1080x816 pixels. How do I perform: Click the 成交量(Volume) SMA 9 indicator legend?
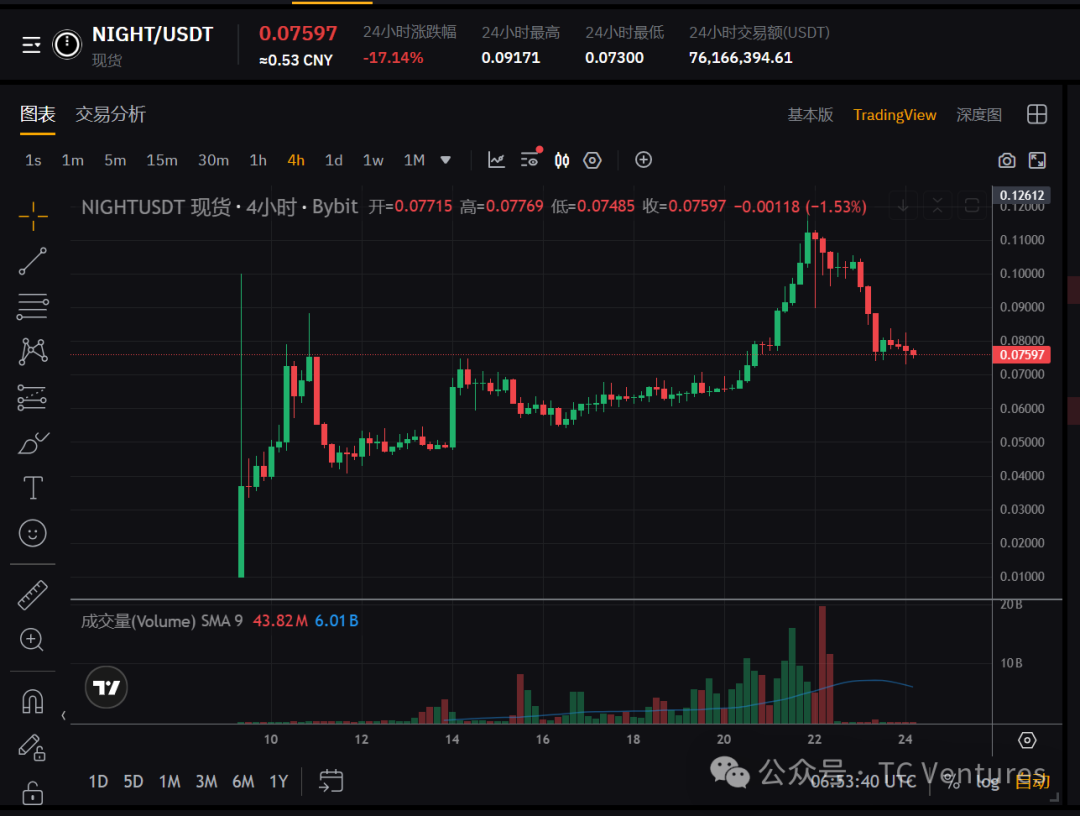coord(162,621)
